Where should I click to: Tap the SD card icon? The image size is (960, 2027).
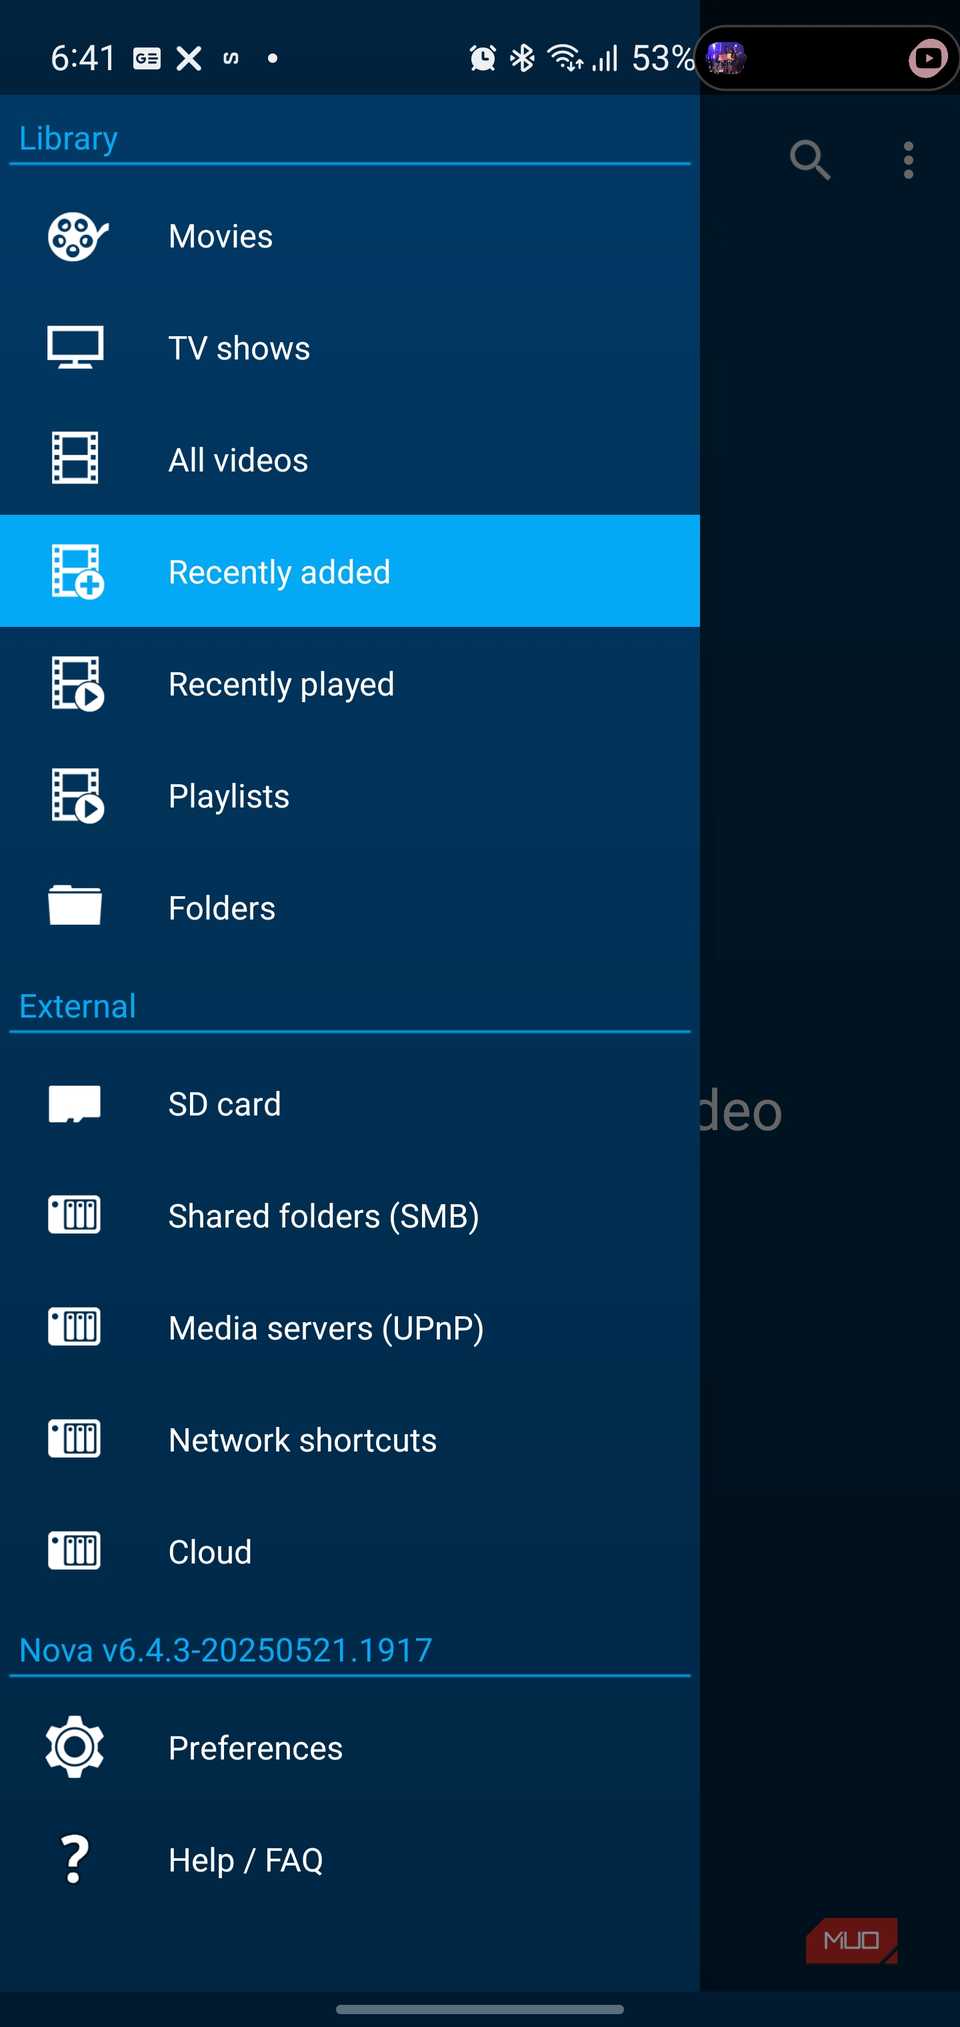click(75, 1104)
